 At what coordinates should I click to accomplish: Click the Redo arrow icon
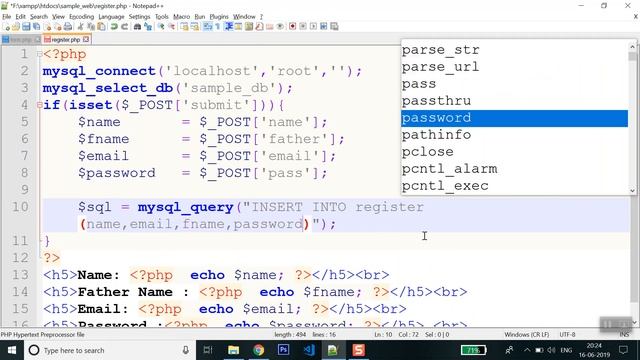(x=124, y=27)
